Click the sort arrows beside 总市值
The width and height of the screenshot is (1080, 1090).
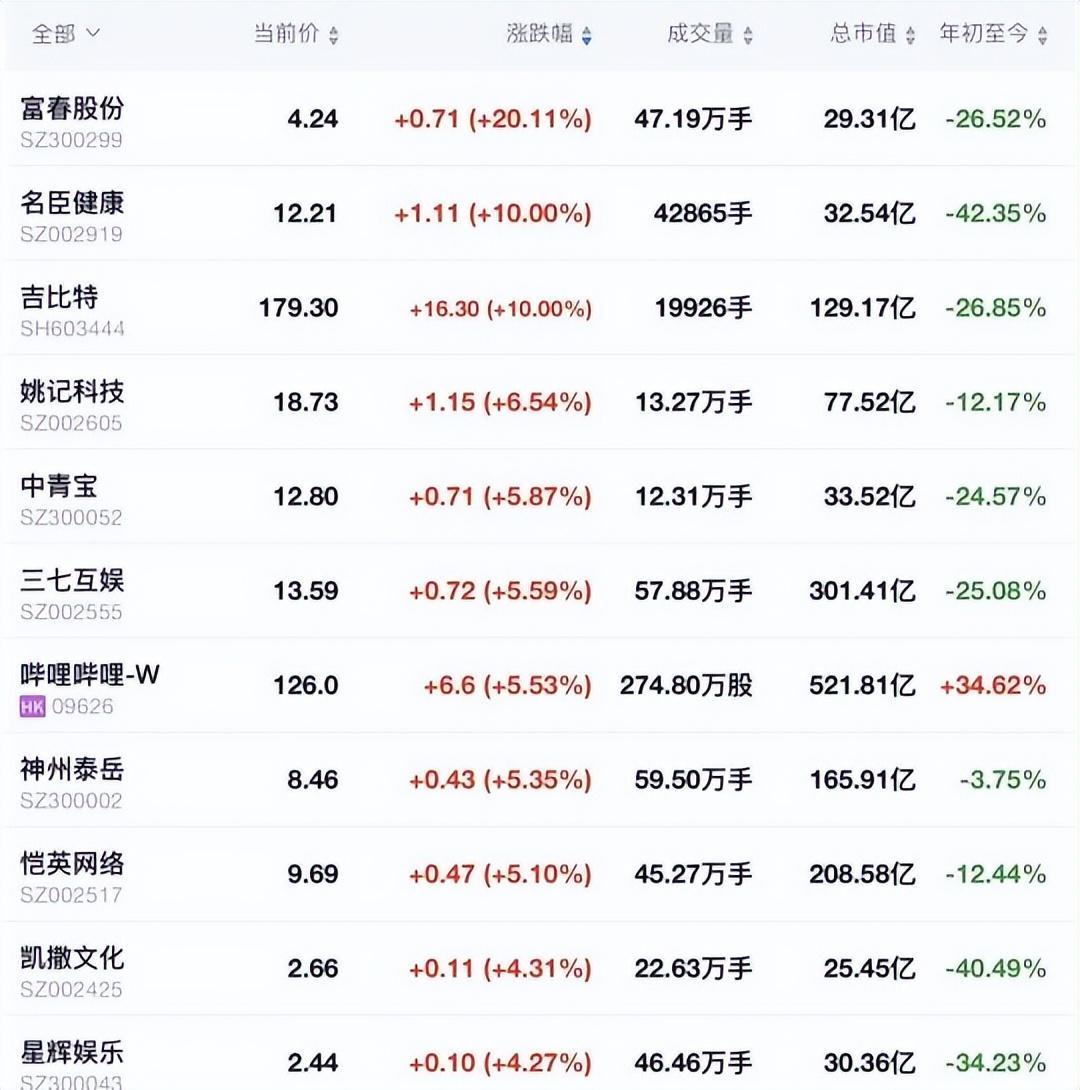click(910, 35)
